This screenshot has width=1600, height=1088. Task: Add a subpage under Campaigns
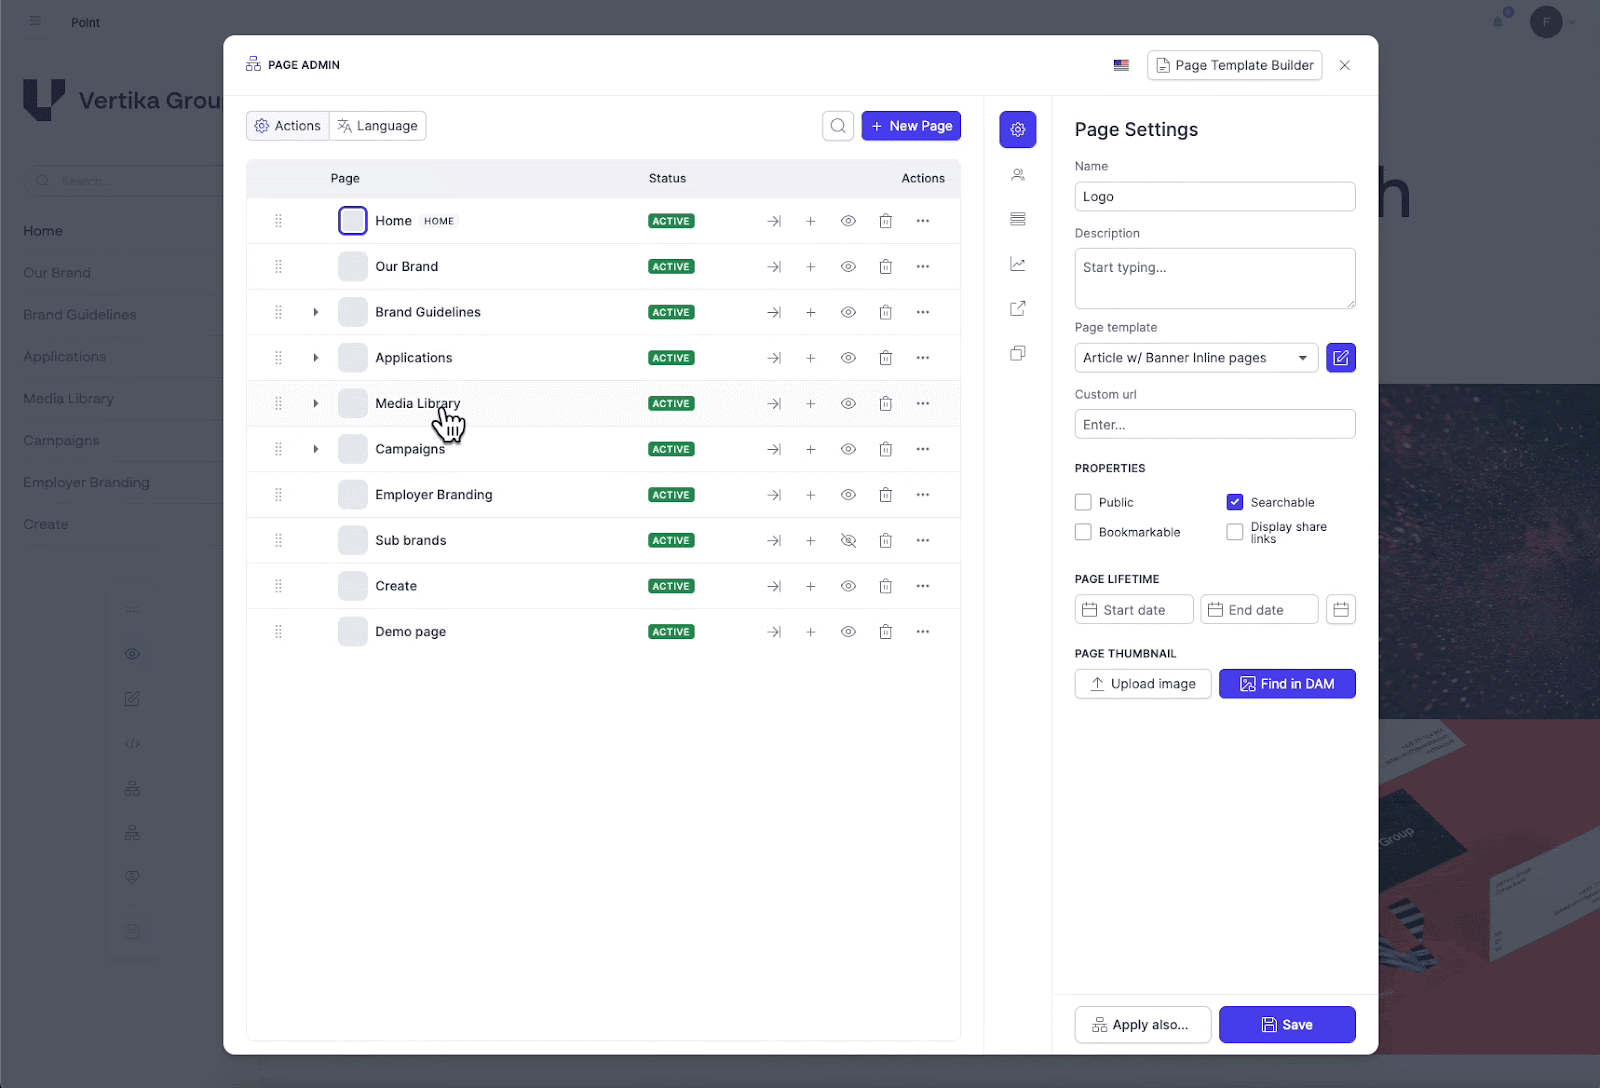pos(810,449)
